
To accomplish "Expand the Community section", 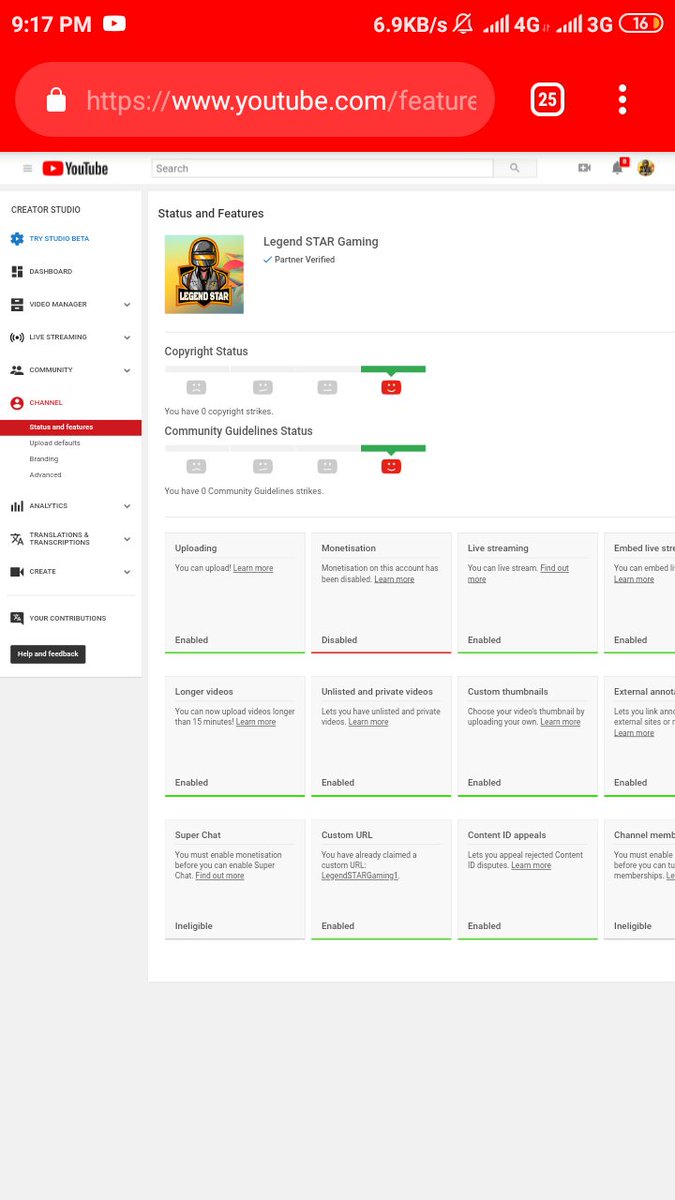I will click(127, 371).
